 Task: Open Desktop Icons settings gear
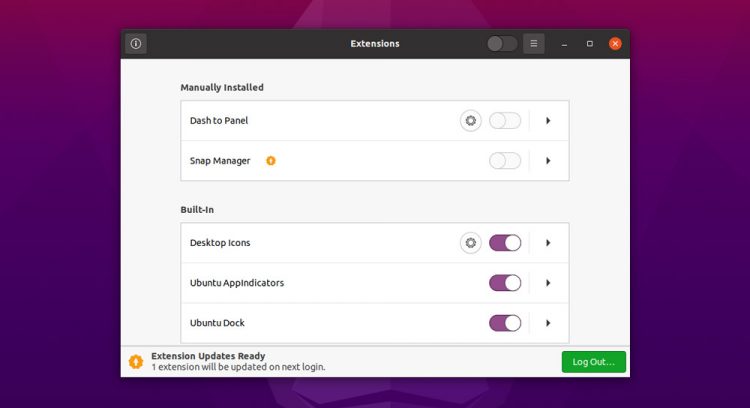(471, 243)
